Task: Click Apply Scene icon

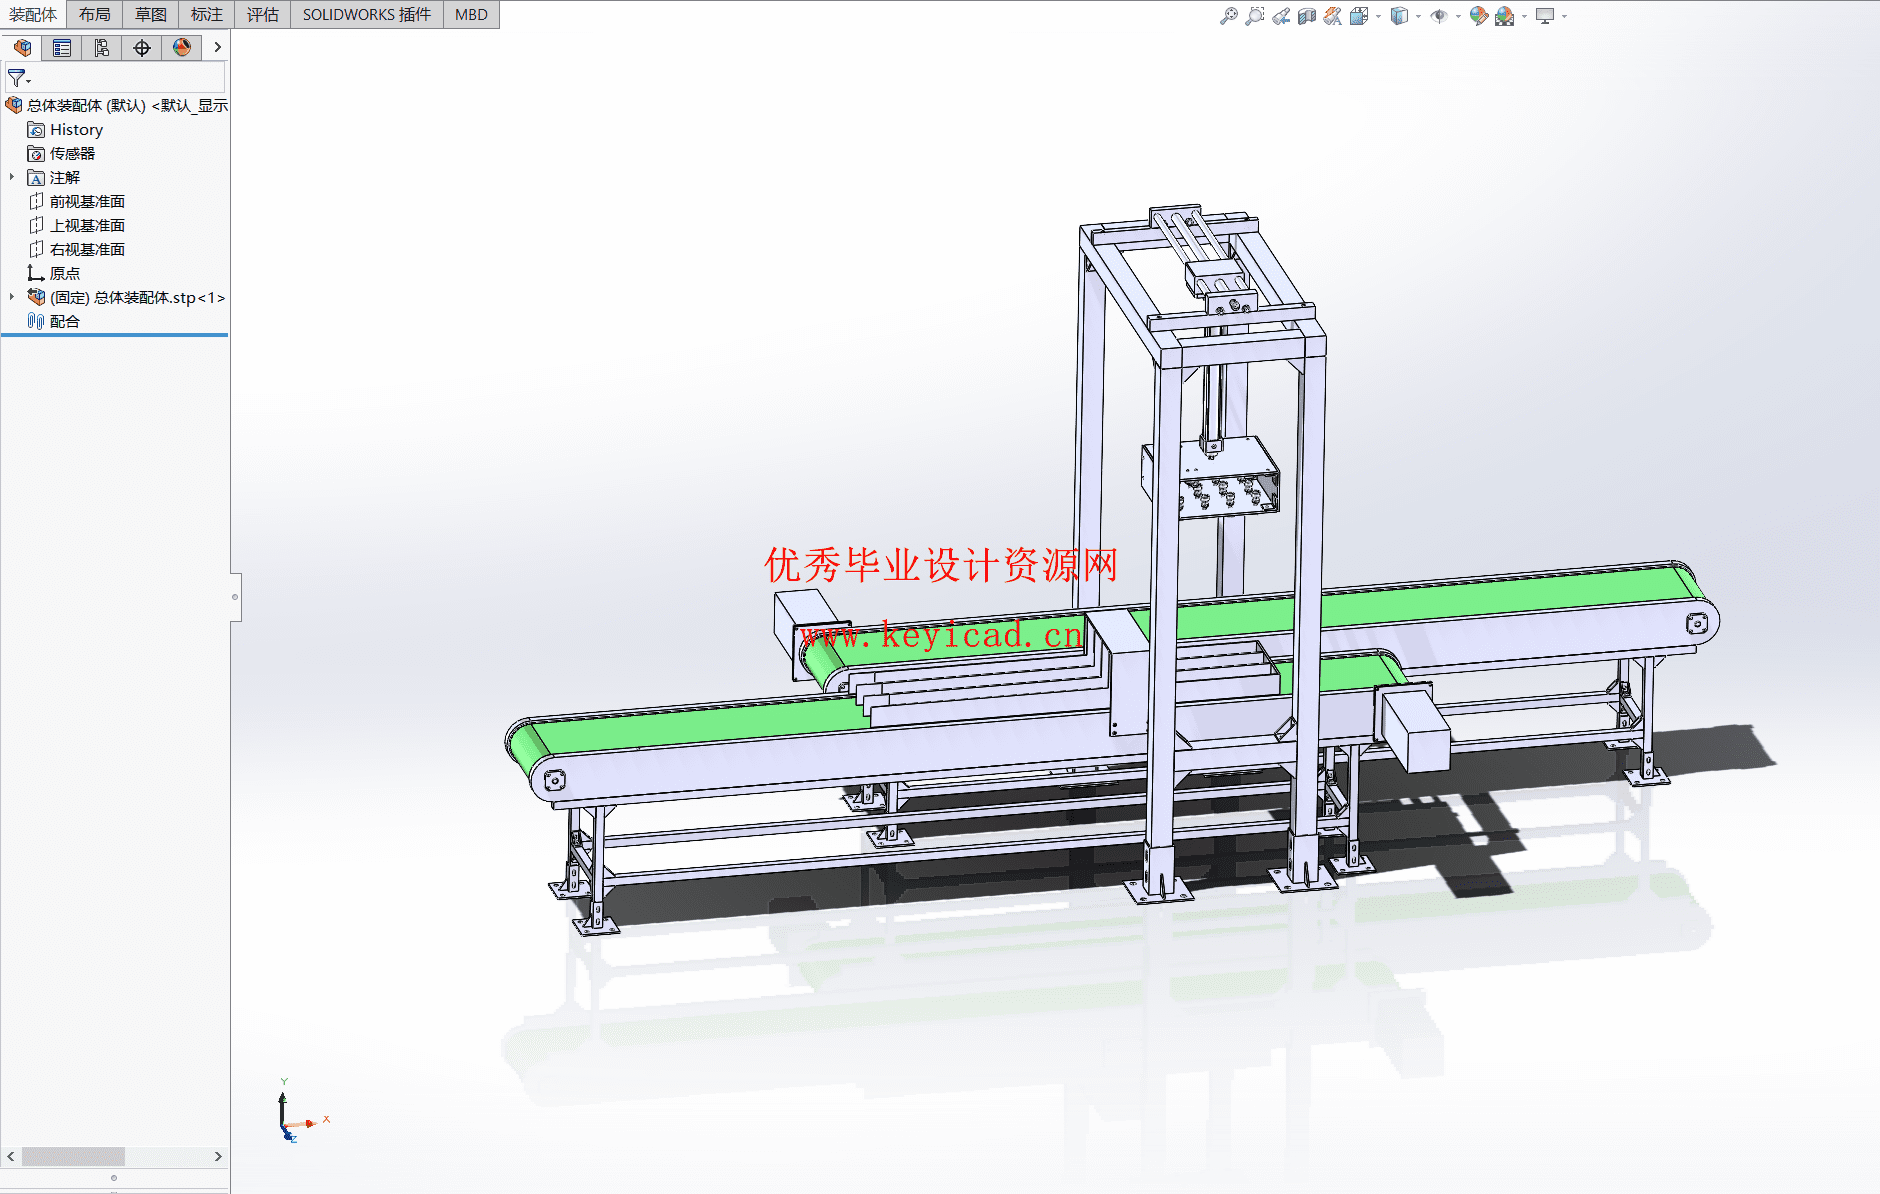Action: (x=1504, y=16)
